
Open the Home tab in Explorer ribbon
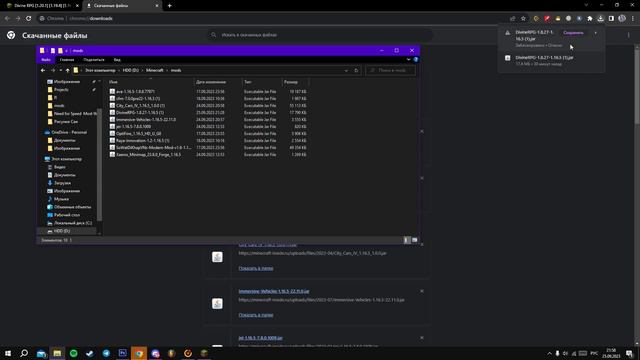point(67,60)
